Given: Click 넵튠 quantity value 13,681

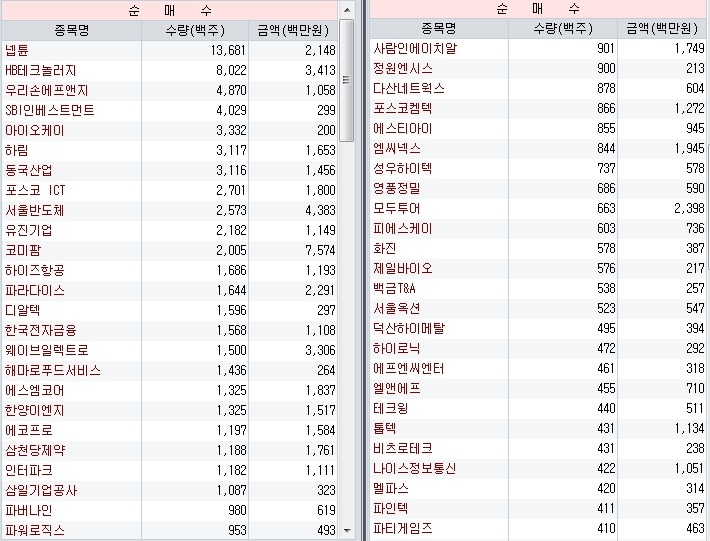Looking at the screenshot, I should (x=228, y=50).
